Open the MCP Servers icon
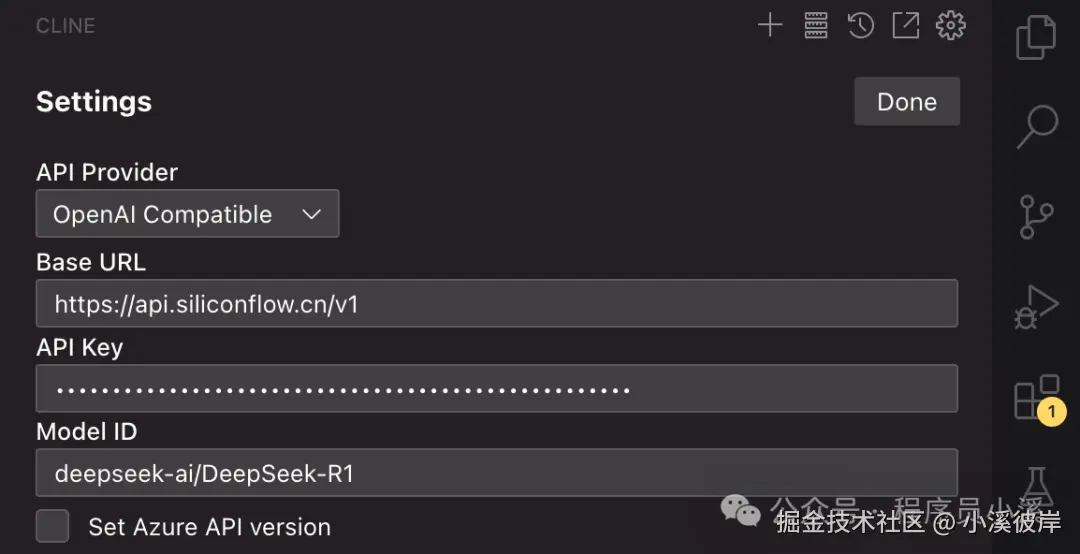 (816, 26)
